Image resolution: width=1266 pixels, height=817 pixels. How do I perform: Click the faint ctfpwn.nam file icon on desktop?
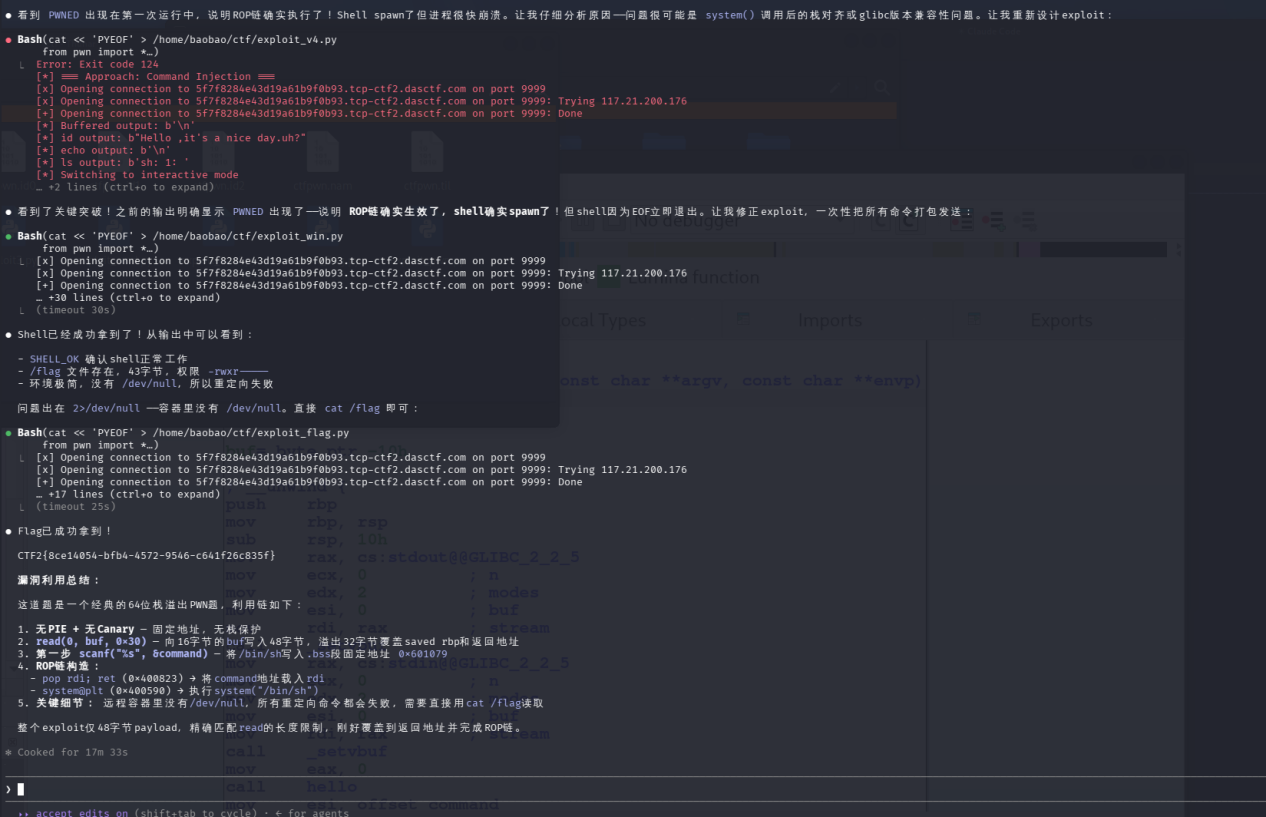pos(322,160)
